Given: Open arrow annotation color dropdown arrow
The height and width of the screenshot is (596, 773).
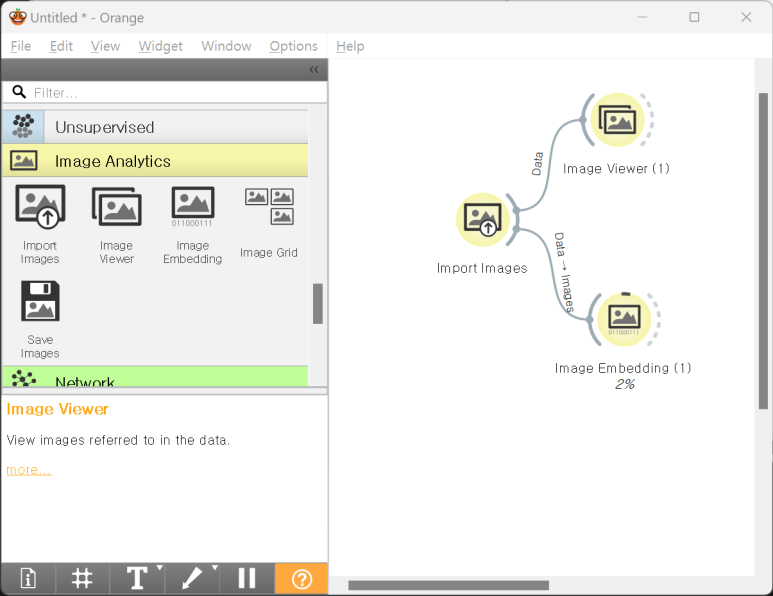Looking at the screenshot, I should tap(214, 568).
